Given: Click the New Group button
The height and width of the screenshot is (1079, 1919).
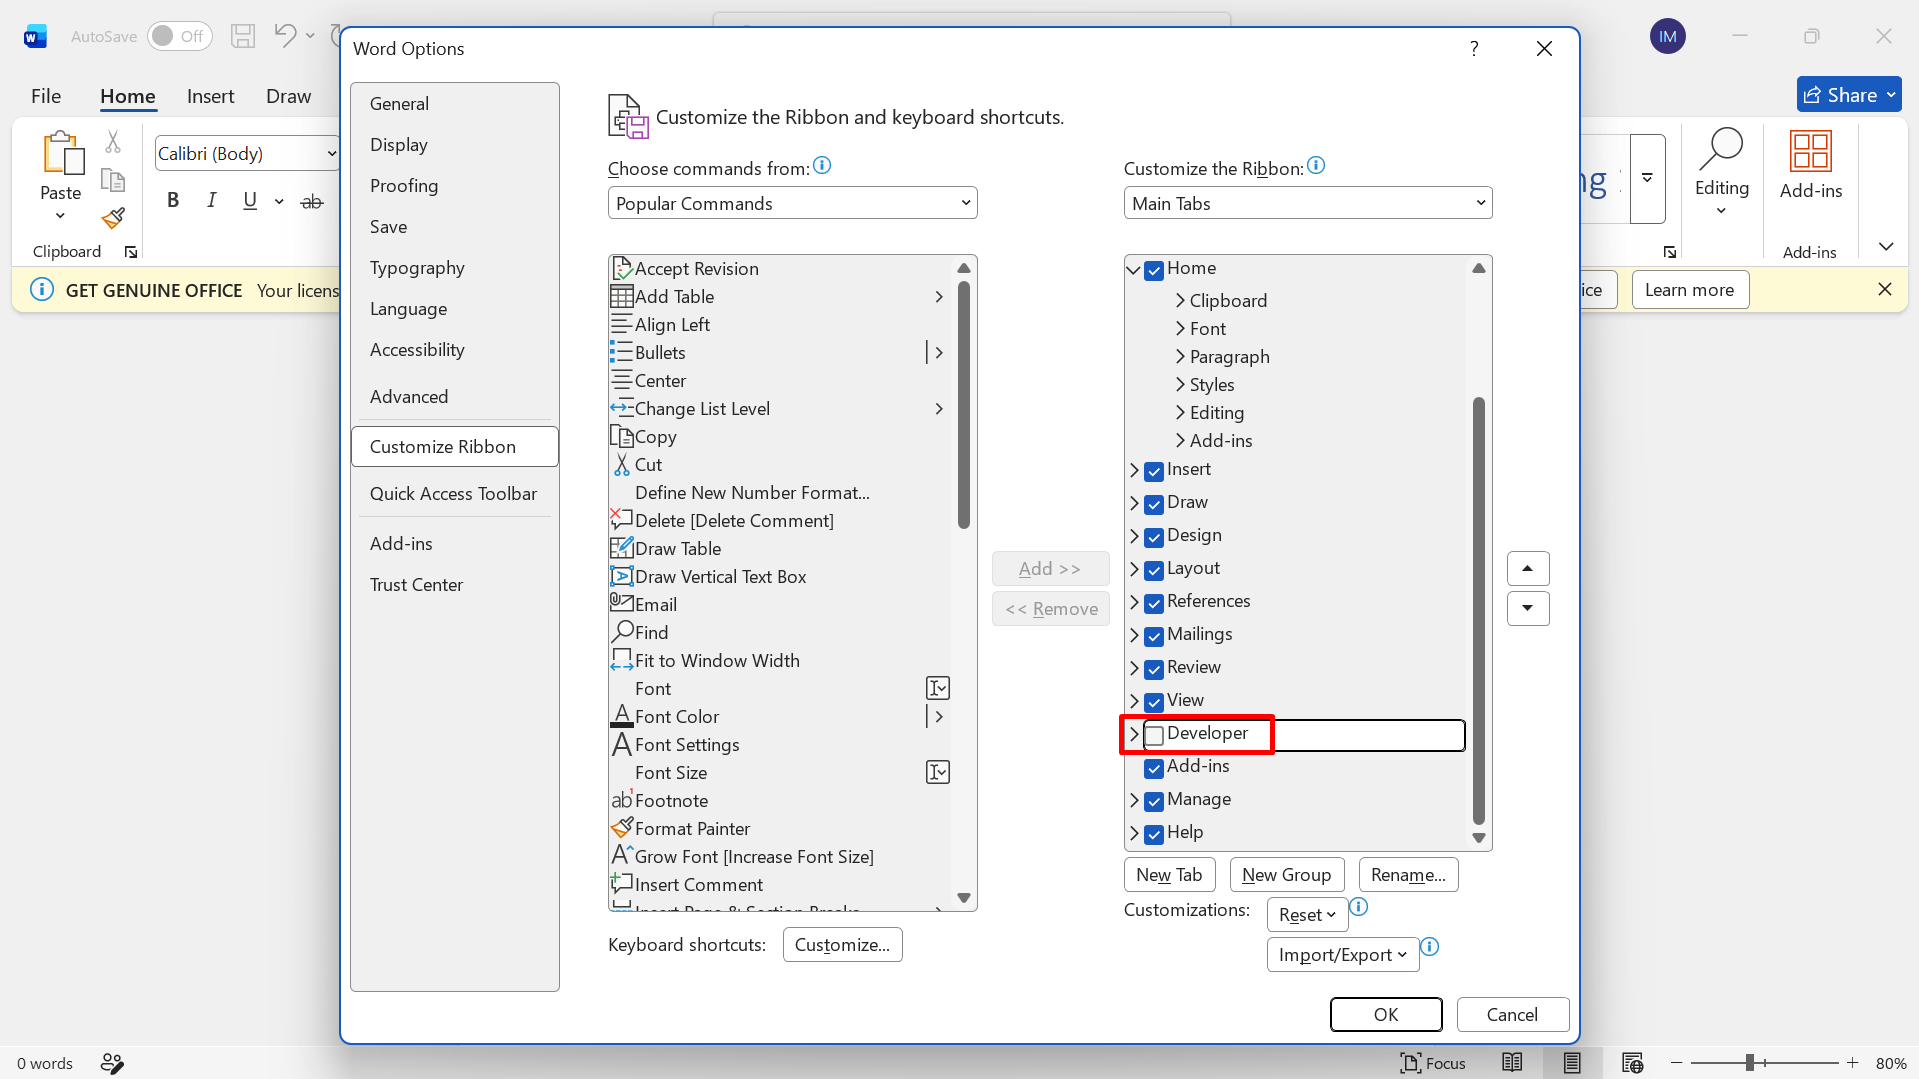Looking at the screenshot, I should pyautogui.click(x=1286, y=875).
